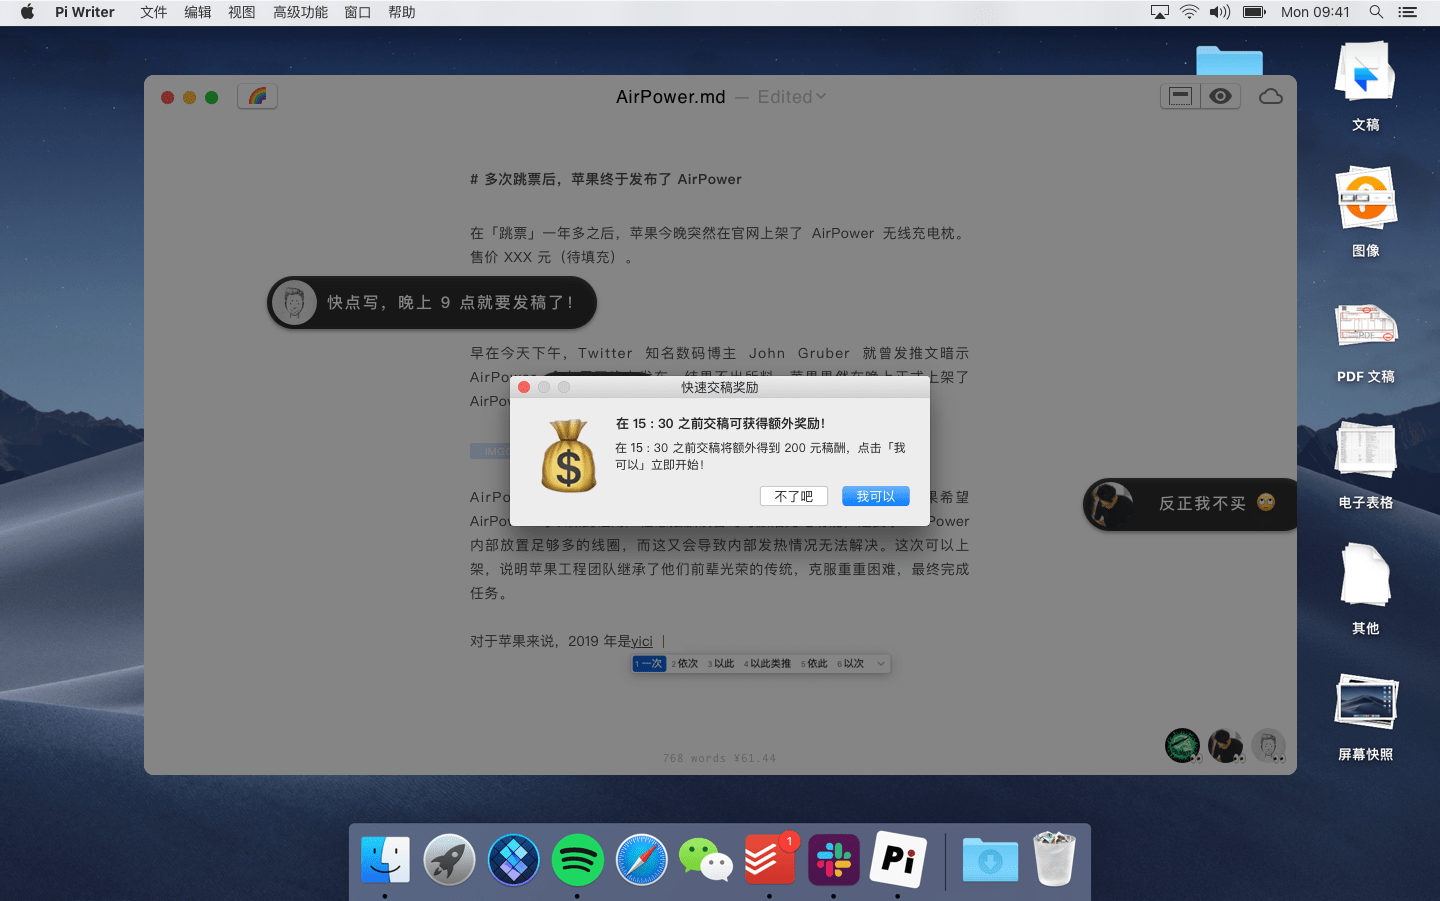Click the green circular avatar at bottom right
Viewport: 1440px width, 901px height.
[x=1183, y=745]
